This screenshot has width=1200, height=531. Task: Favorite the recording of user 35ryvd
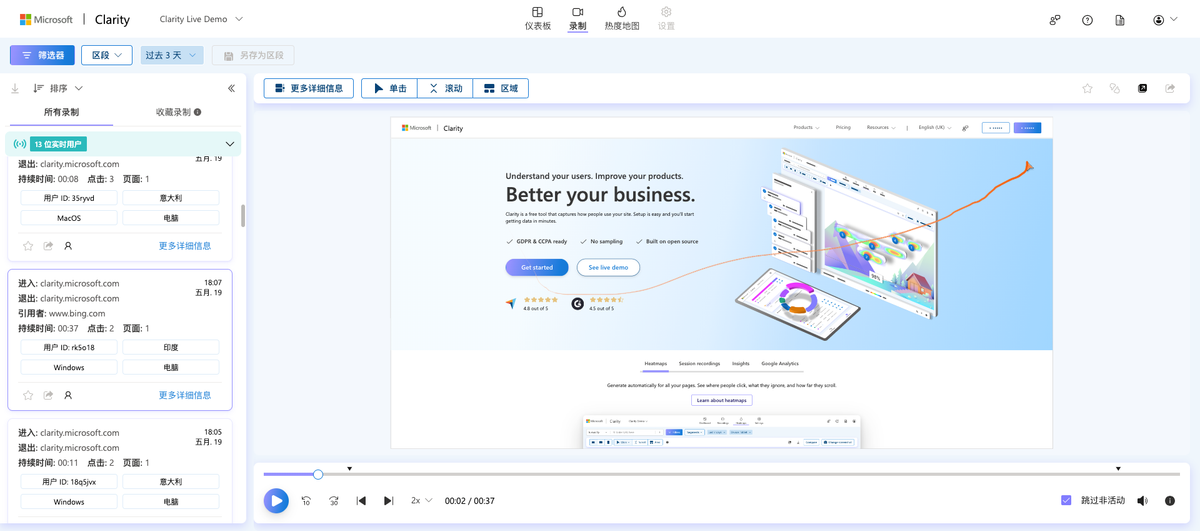click(x=28, y=245)
